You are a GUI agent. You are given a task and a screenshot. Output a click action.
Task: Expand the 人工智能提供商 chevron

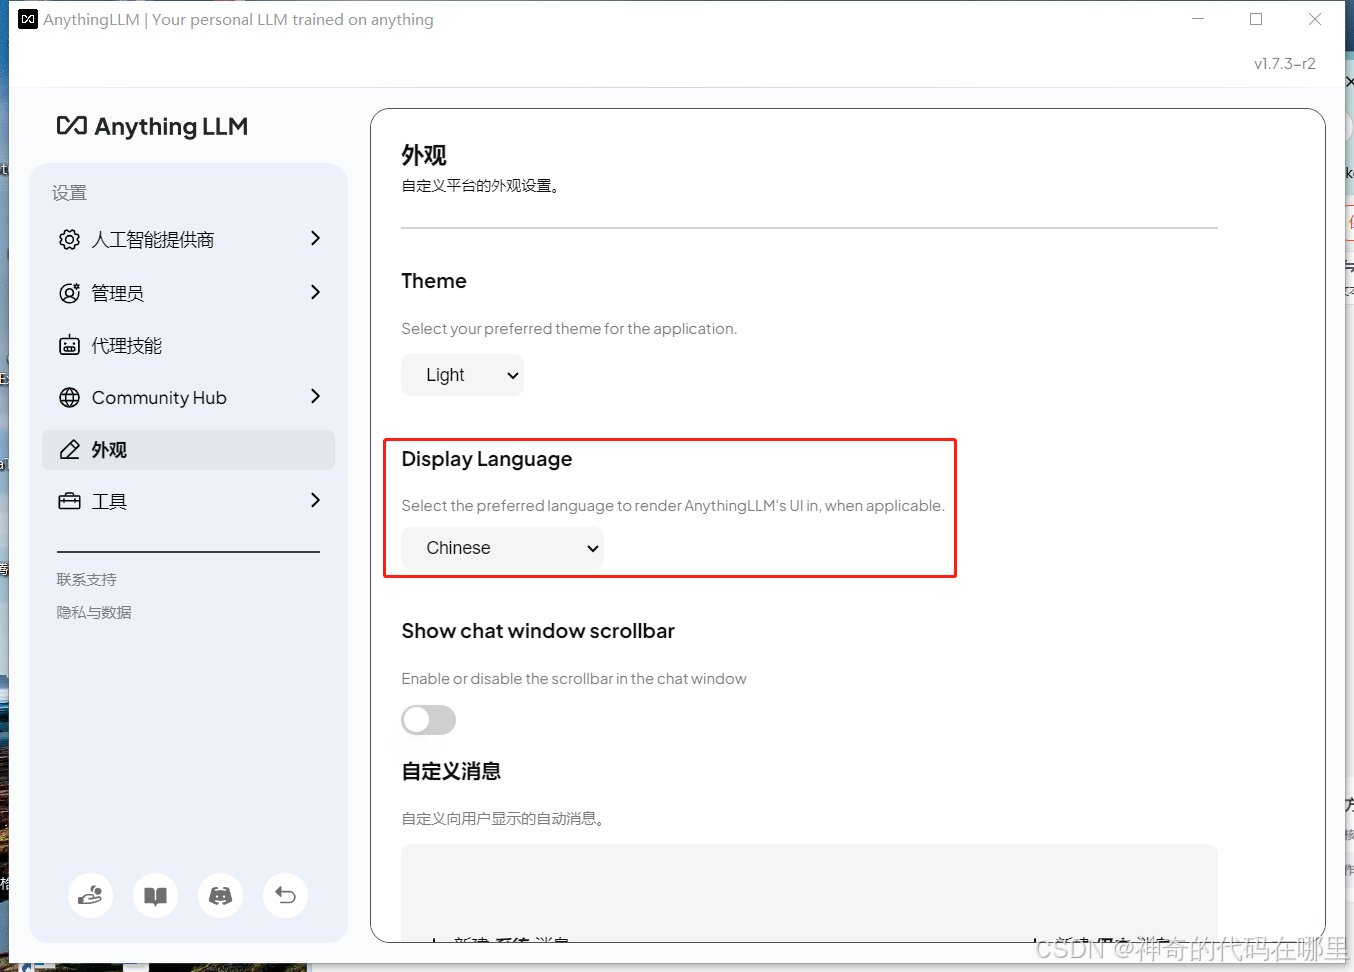315,238
